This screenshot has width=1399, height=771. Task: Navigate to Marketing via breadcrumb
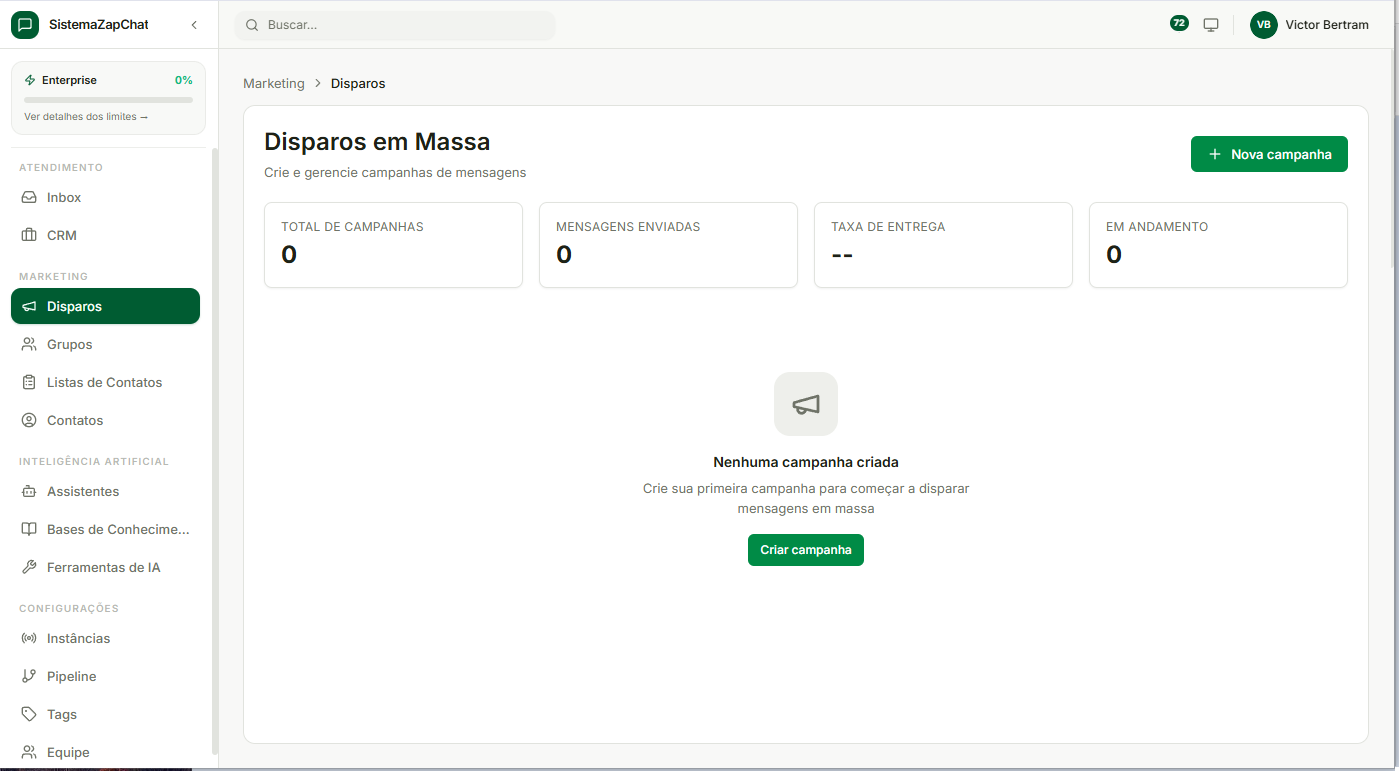[x=273, y=83]
